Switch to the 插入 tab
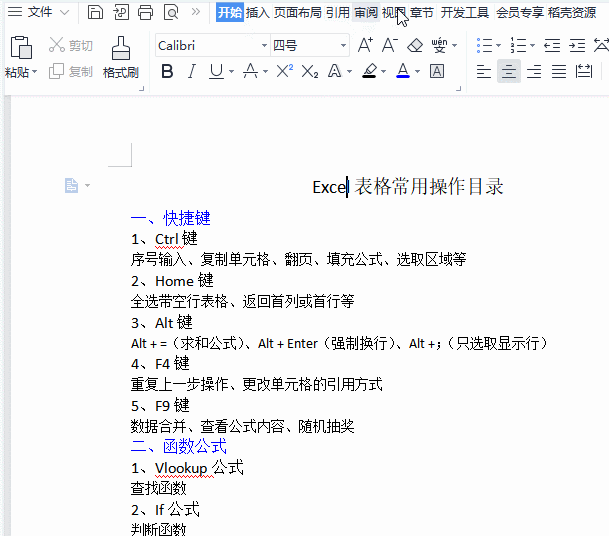The image size is (609, 536). 258,12
